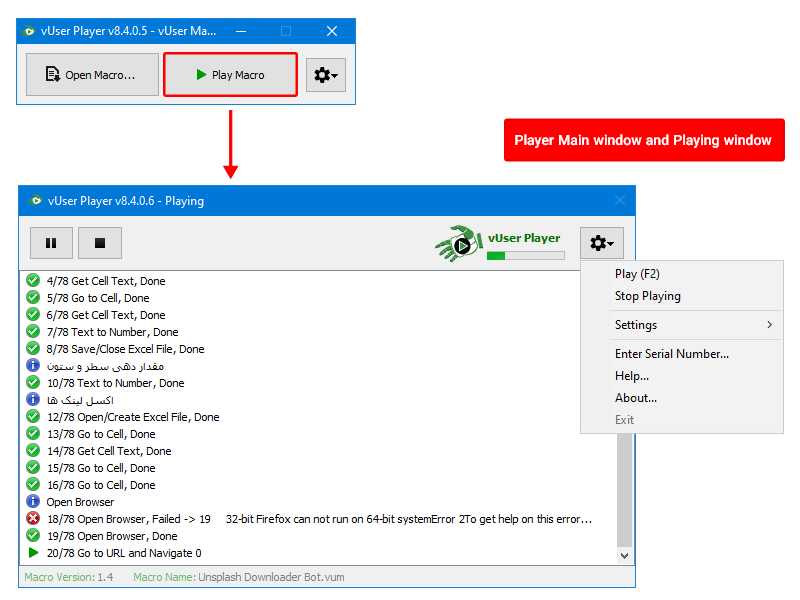Select the '8/78 Save/Close Excel File, Done' line
The height and width of the screenshot is (600, 800).
tap(126, 349)
